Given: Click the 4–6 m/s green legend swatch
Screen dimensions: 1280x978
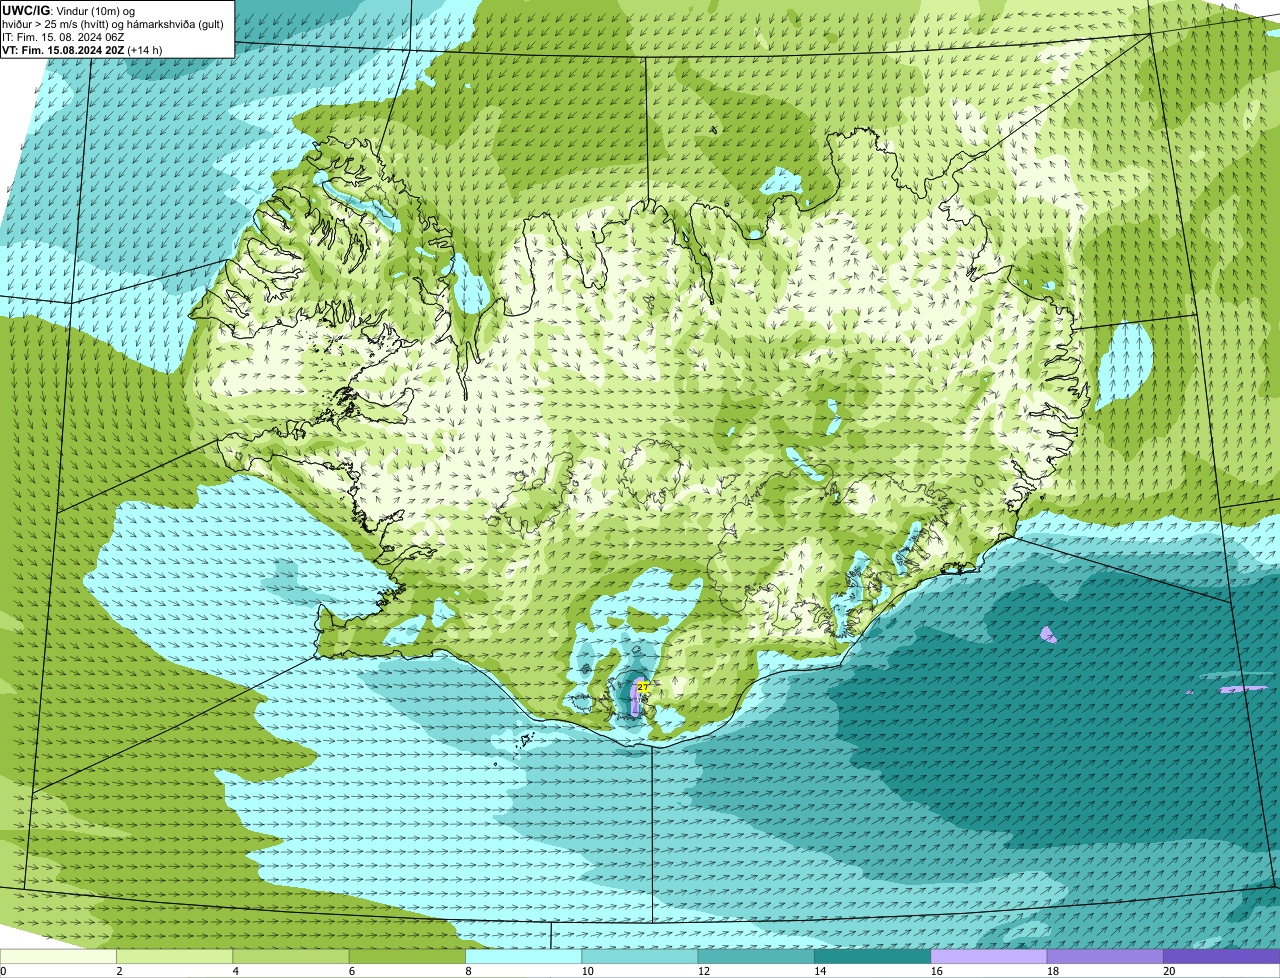Looking at the screenshot, I should 291,956.
